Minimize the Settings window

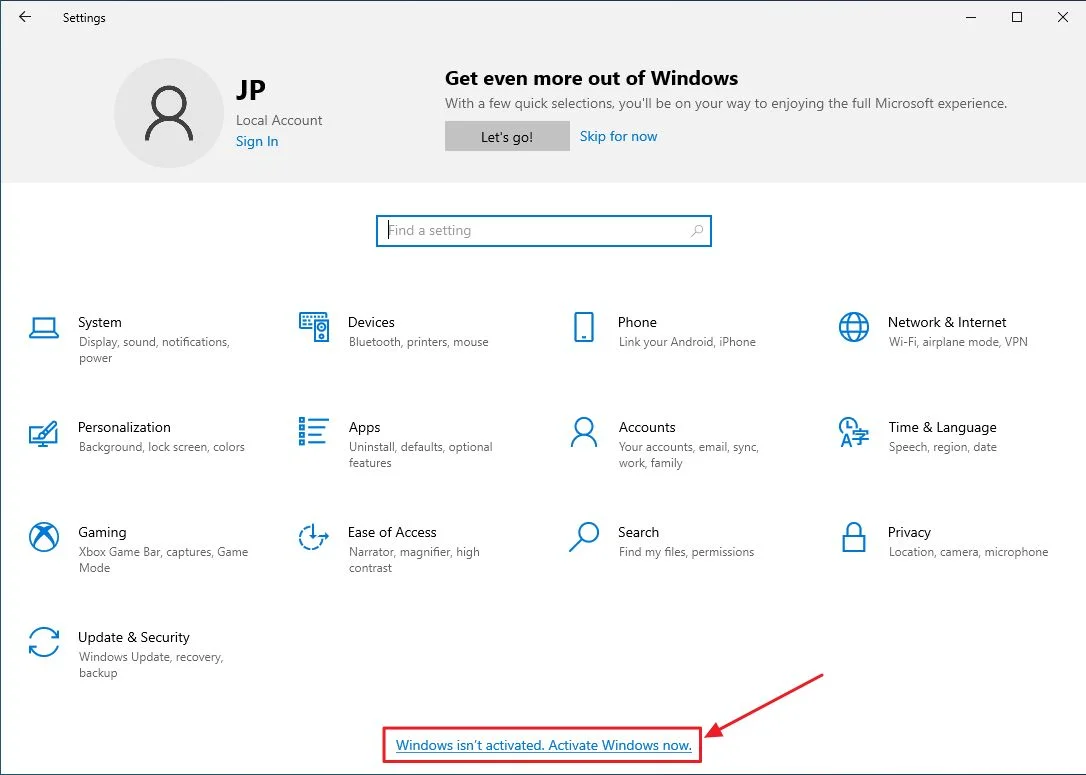[x=971, y=17]
